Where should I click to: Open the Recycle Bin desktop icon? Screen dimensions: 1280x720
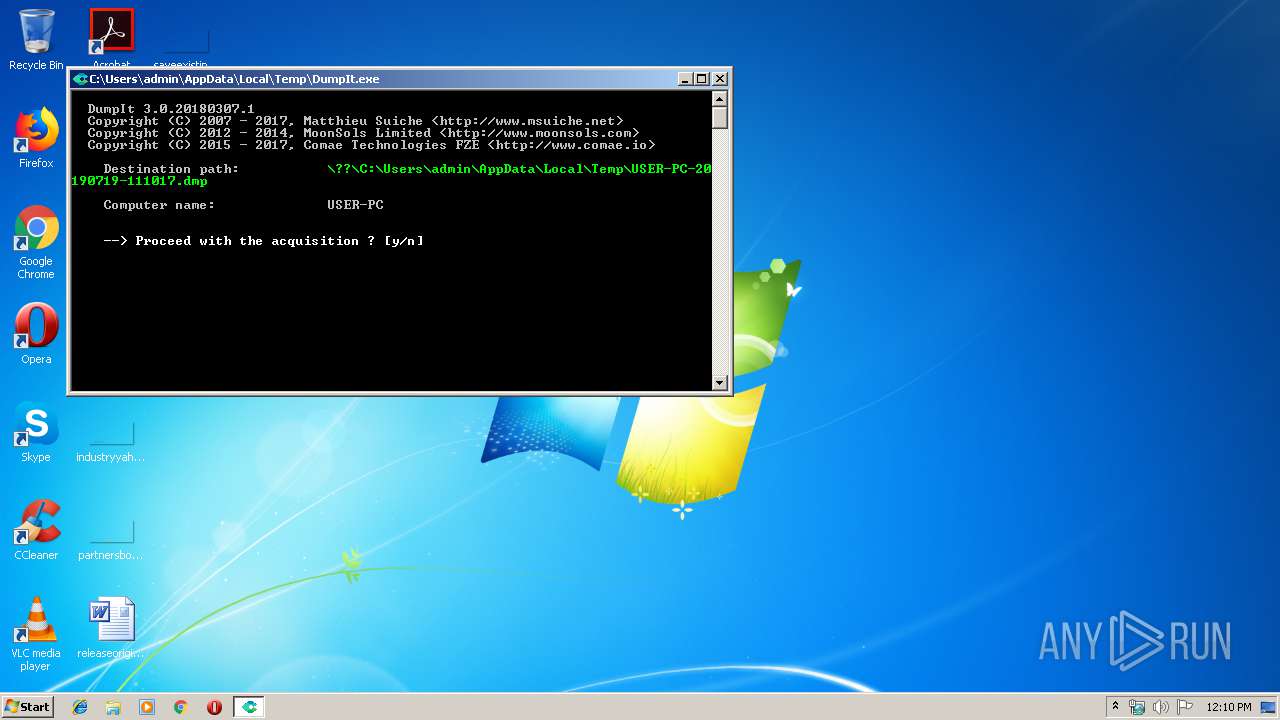36,40
